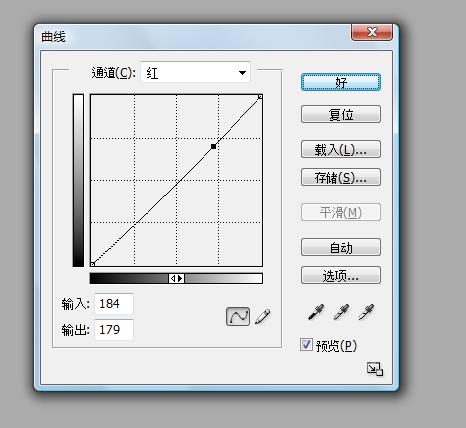Image resolution: width=466 pixels, height=428 pixels.
Task: Click the 好 button
Action: click(341, 82)
